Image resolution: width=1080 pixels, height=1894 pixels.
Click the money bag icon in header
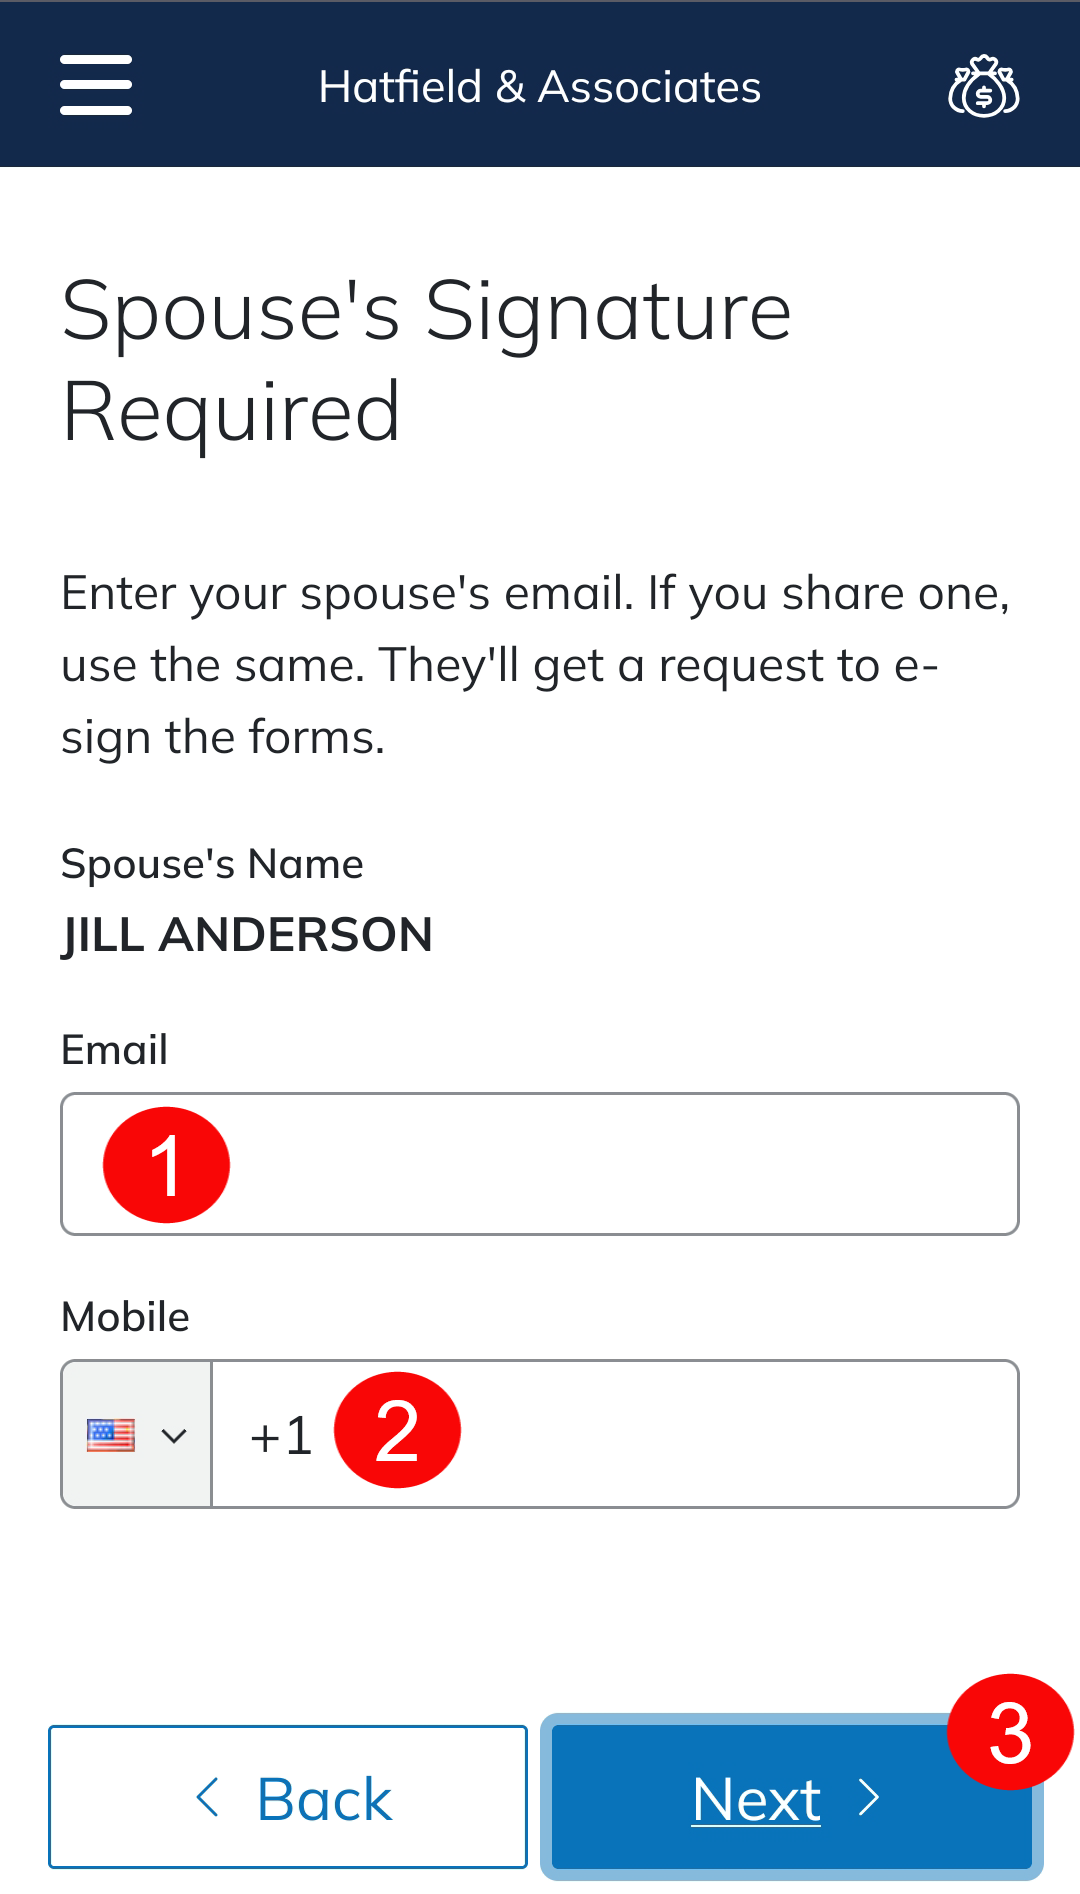pos(983,87)
